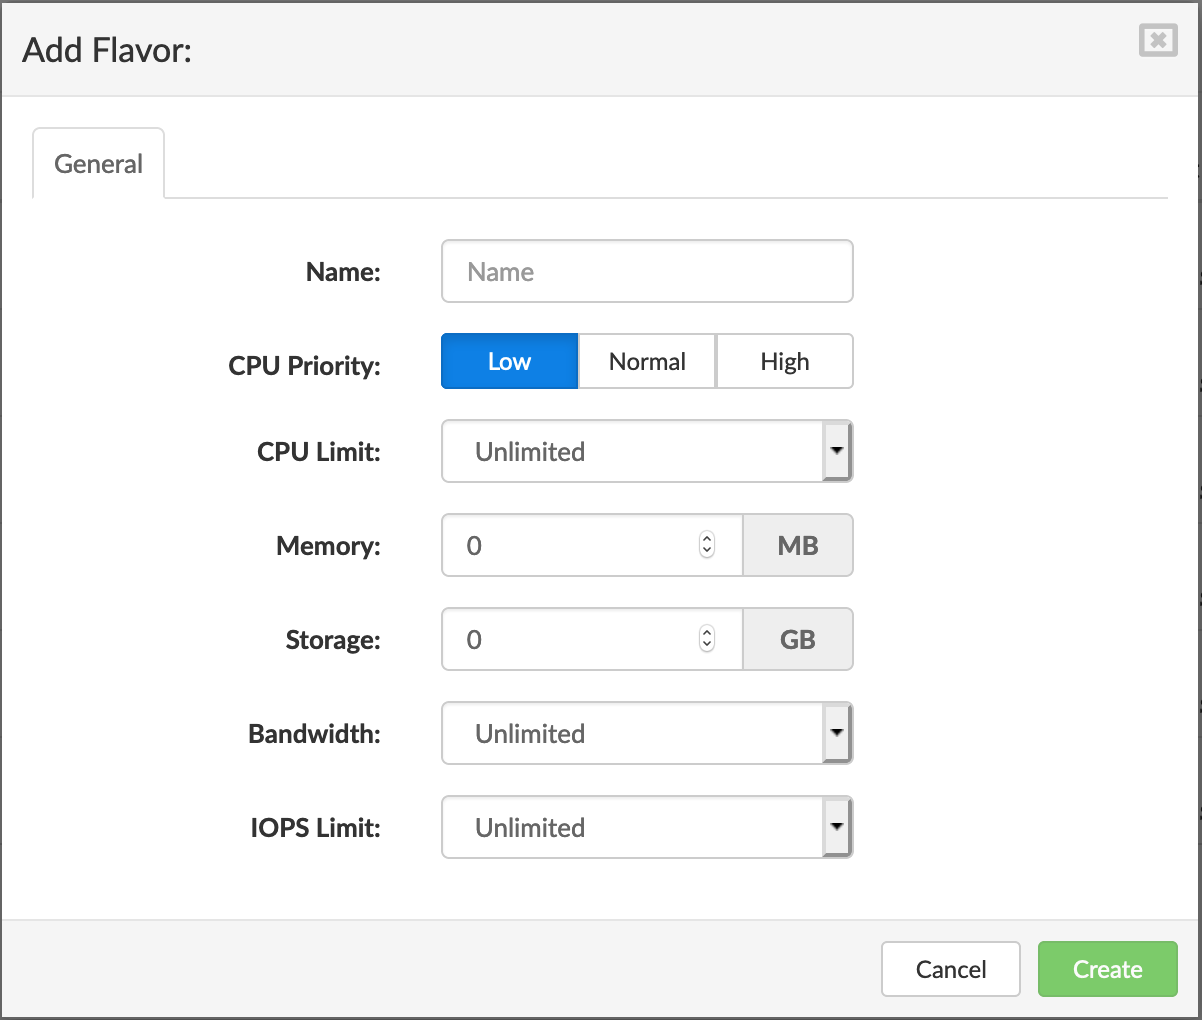Switch to the General tab
This screenshot has width=1202, height=1020.
[x=97, y=163]
